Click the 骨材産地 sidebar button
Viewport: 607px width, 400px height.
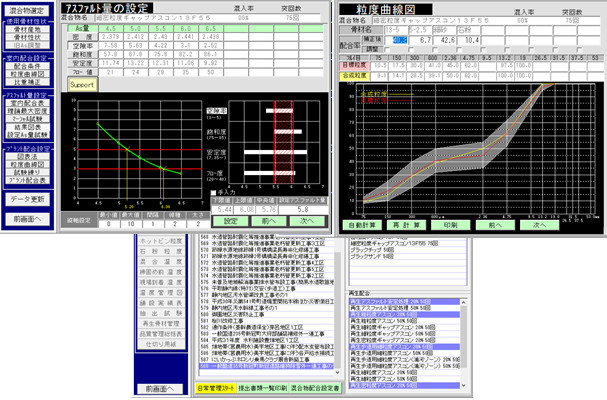[27, 29]
